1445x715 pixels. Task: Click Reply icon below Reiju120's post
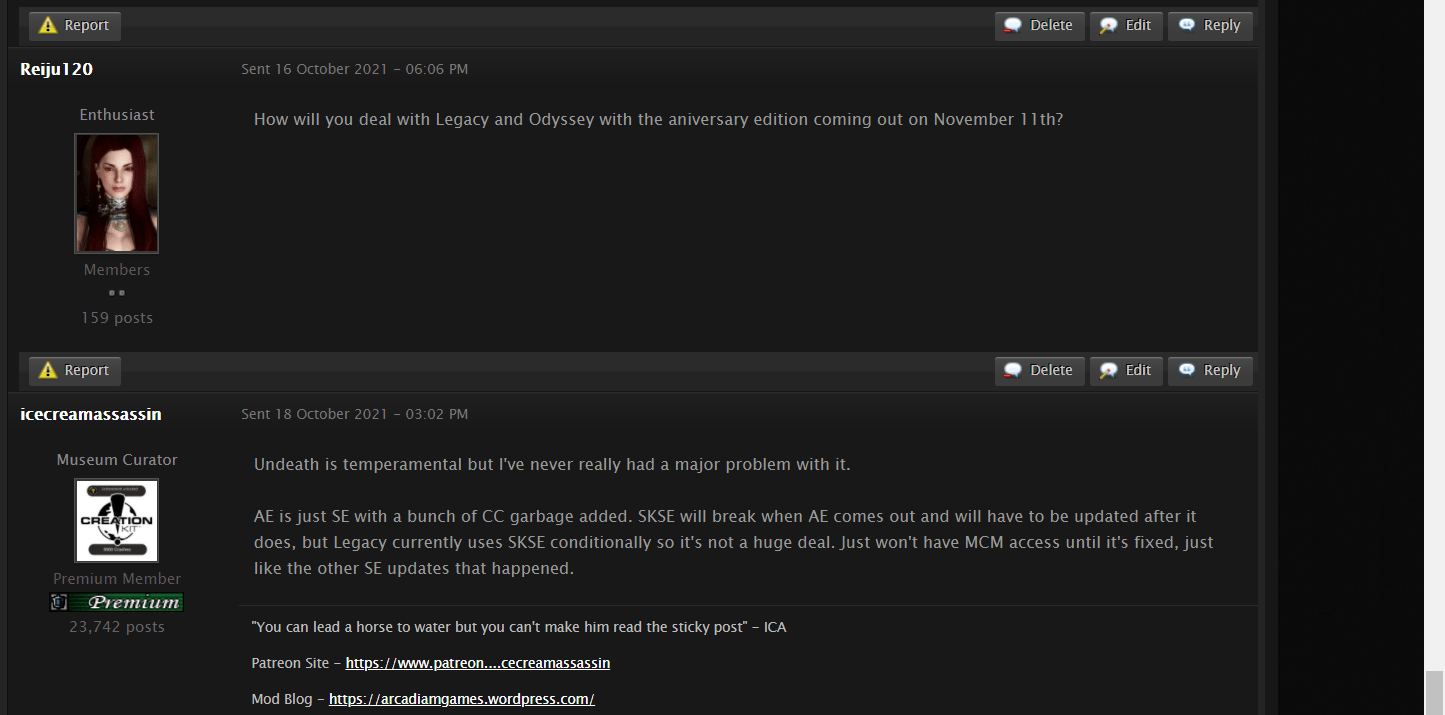click(x=1187, y=371)
